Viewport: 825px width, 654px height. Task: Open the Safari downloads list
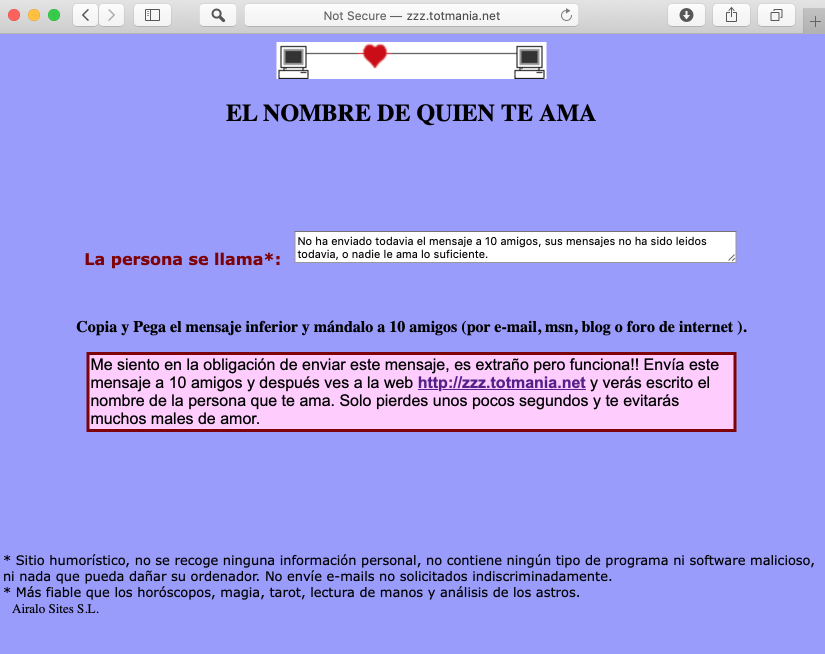tap(686, 15)
